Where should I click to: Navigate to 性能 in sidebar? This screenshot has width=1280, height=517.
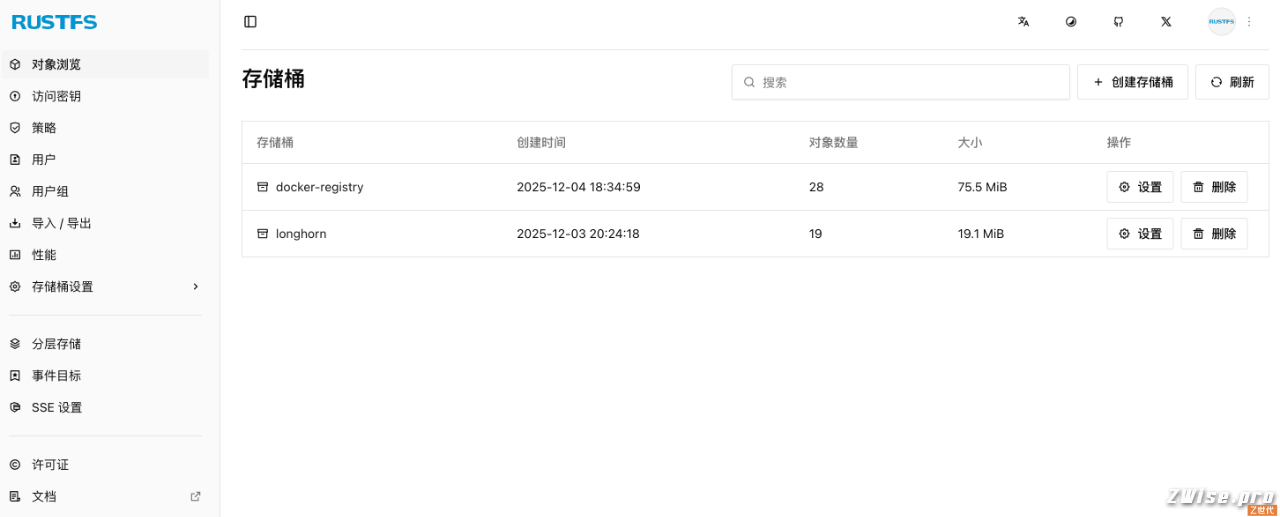[44, 255]
